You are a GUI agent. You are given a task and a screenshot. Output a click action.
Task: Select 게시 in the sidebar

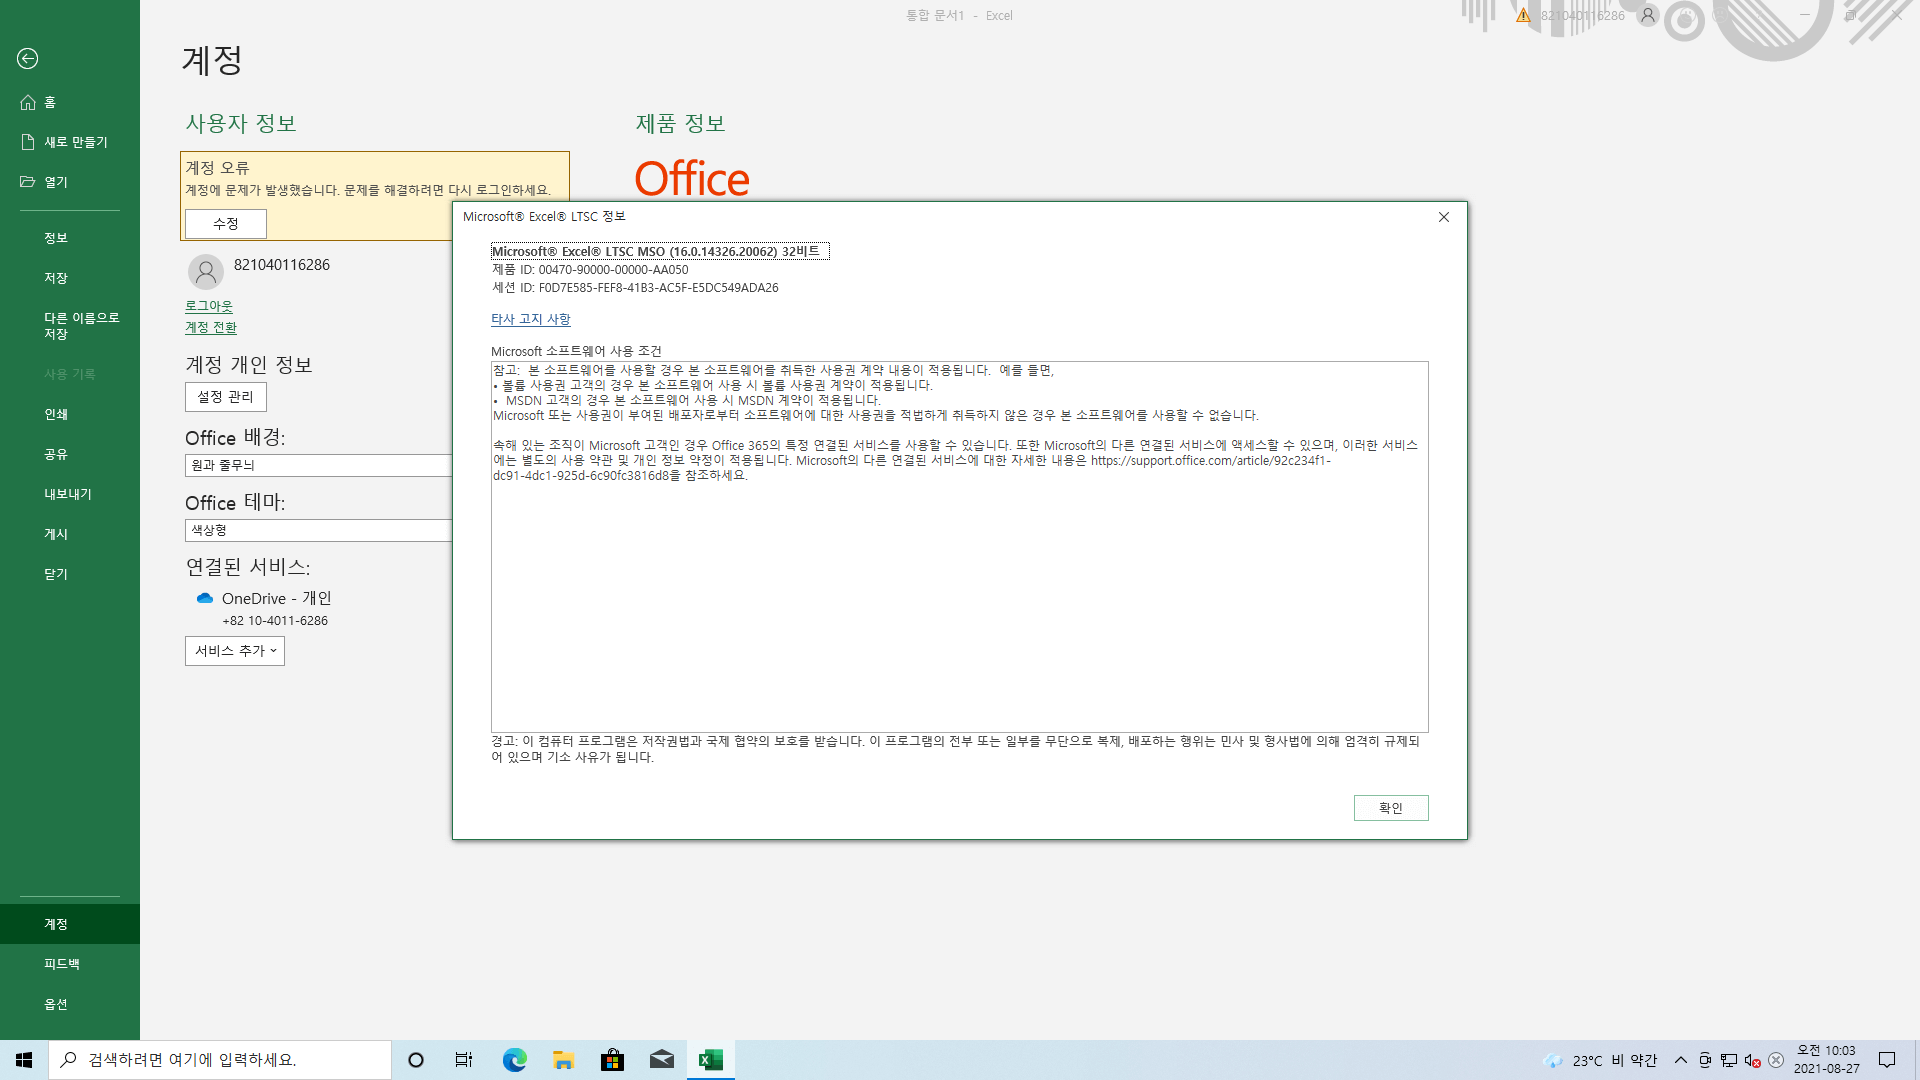(70, 534)
